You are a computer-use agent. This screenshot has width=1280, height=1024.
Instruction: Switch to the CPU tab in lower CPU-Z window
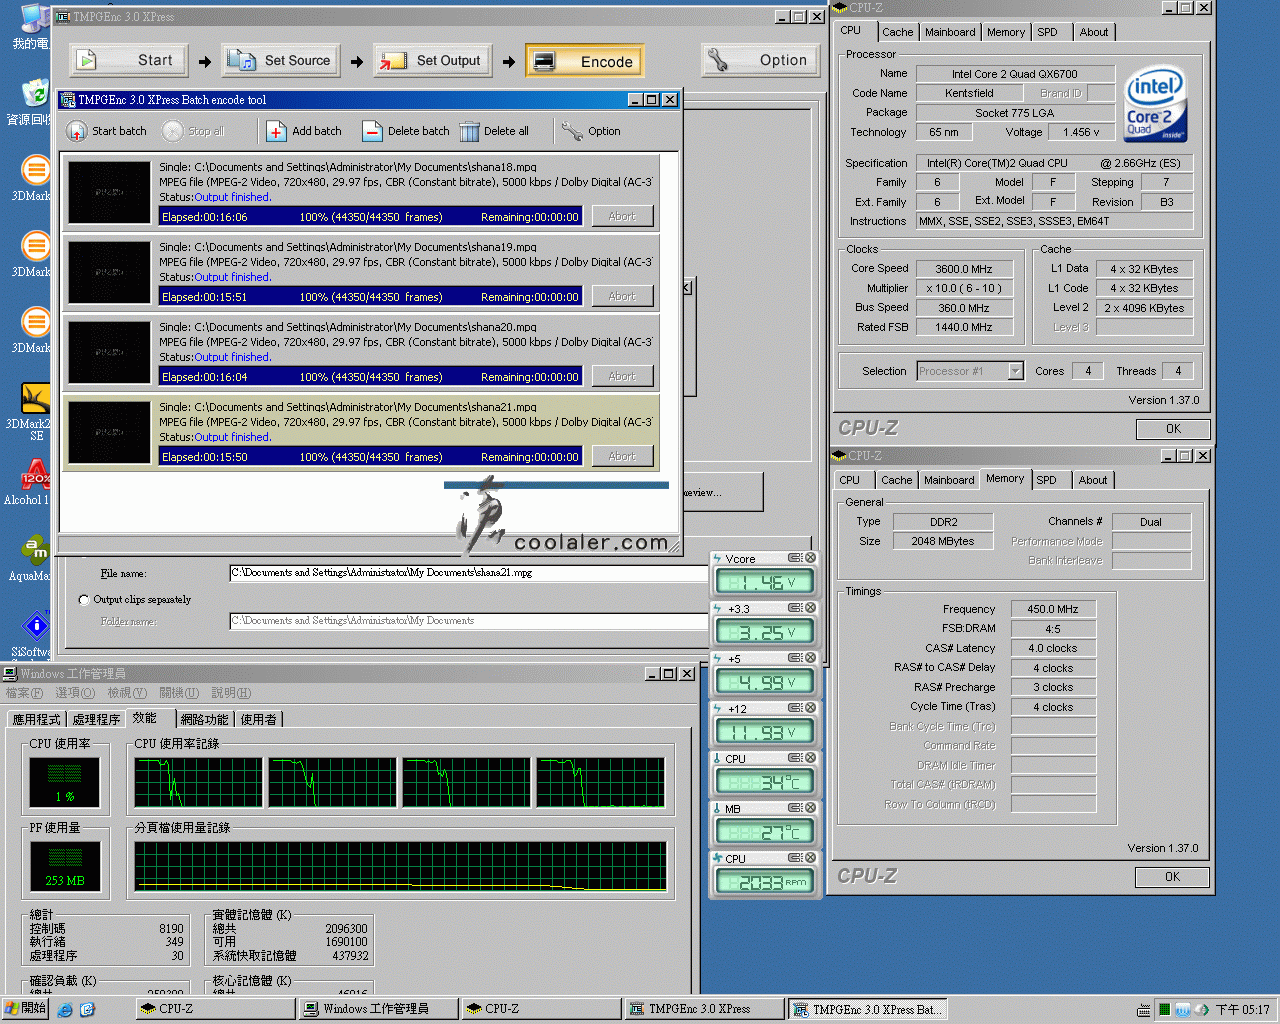pos(850,480)
